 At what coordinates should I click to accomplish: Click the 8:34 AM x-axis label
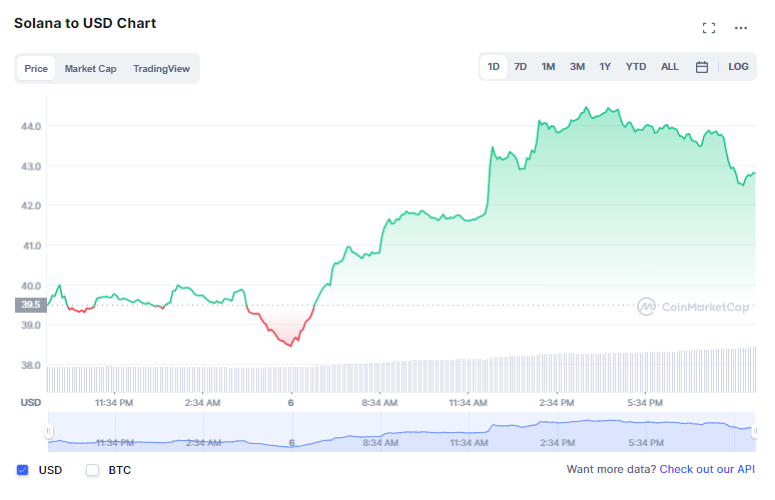coord(379,403)
